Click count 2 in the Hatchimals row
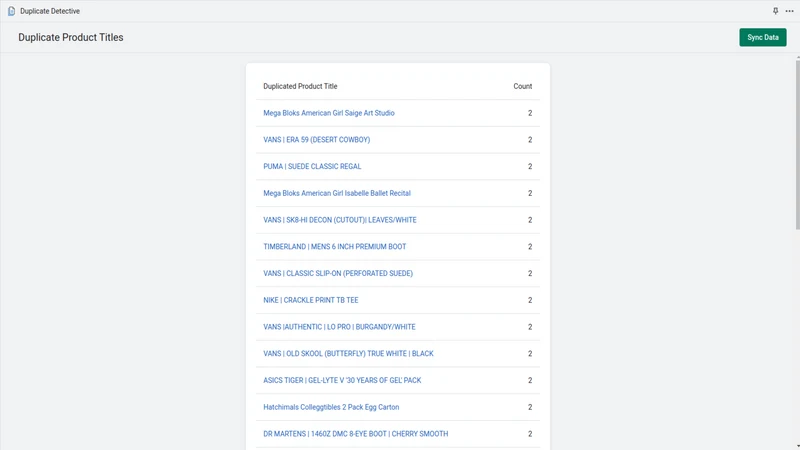This screenshot has height=450, width=800. 530,407
